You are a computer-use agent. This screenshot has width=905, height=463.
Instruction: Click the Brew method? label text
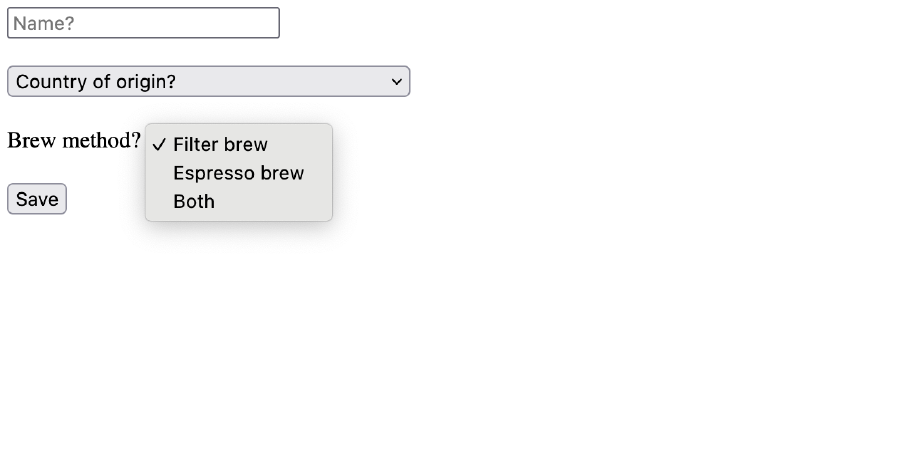pos(74,140)
